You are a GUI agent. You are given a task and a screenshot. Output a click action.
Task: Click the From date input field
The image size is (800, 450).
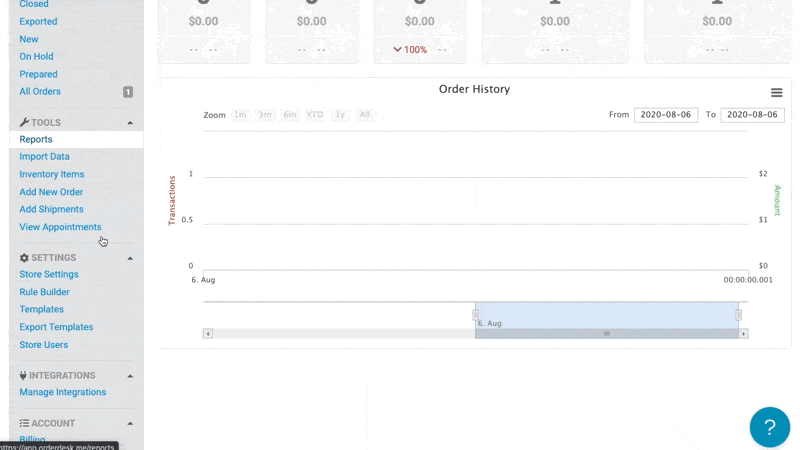pyautogui.click(x=665, y=115)
